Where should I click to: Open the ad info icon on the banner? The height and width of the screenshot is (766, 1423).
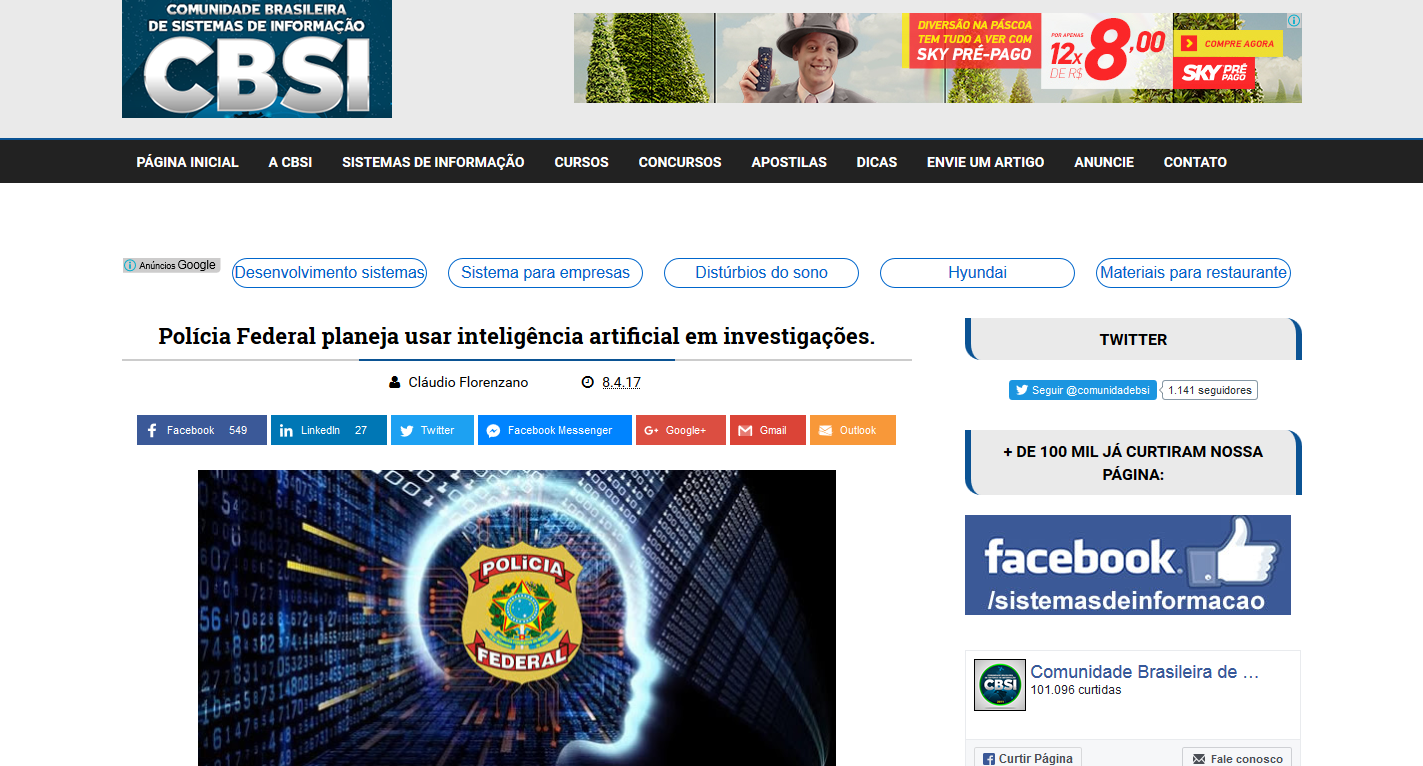[x=1293, y=21]
